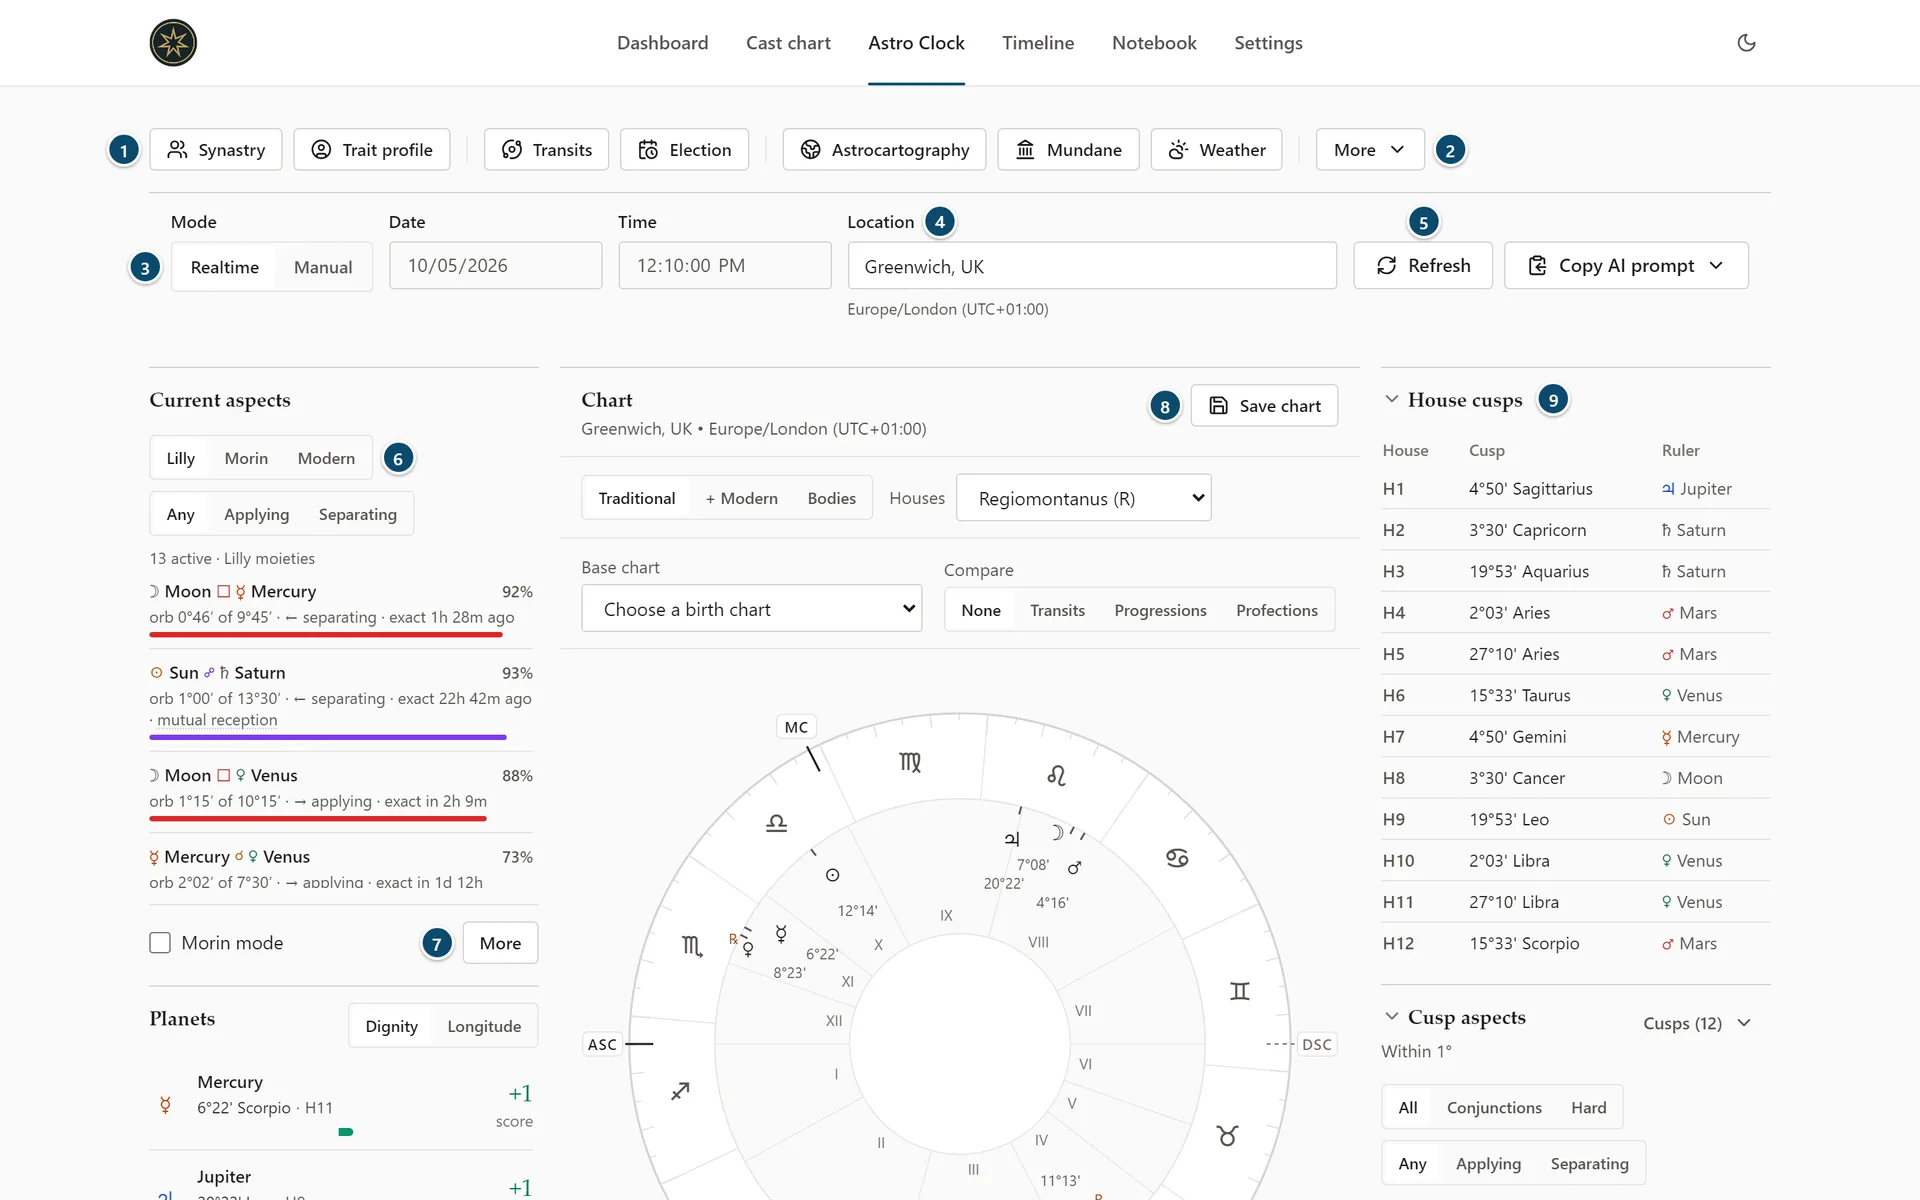Go to the Dashboard tab

pos(662,43)
